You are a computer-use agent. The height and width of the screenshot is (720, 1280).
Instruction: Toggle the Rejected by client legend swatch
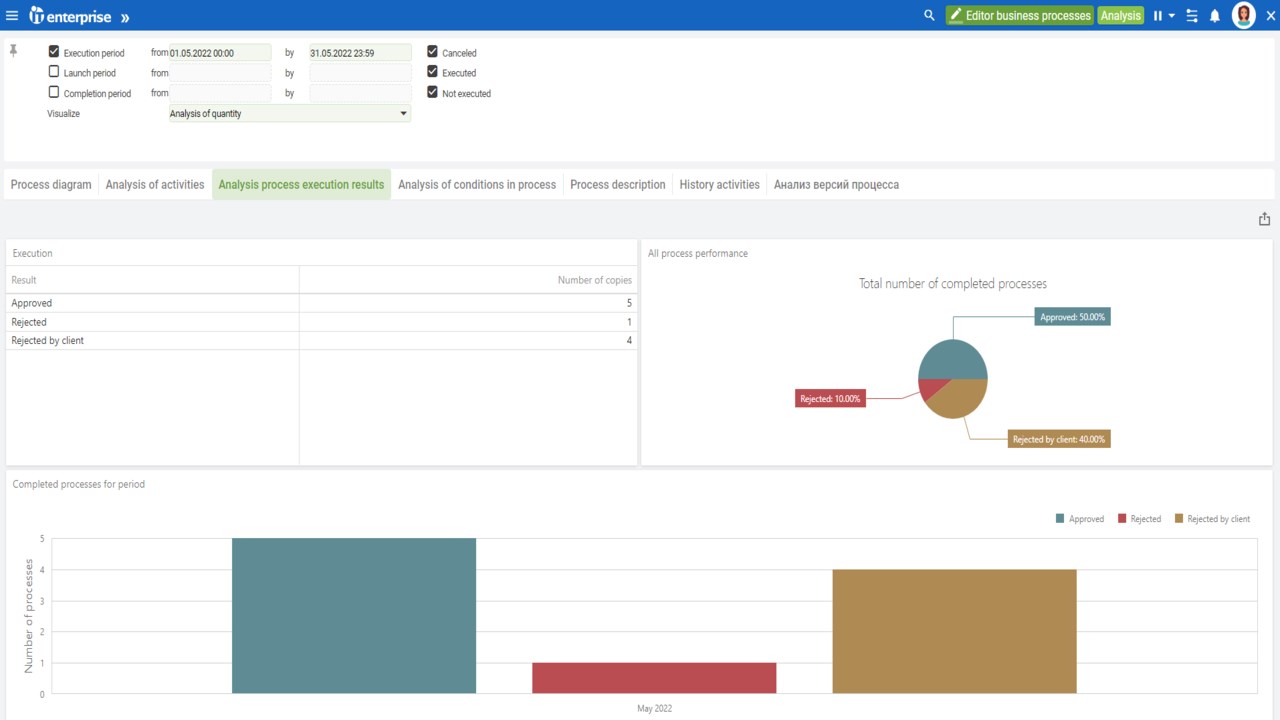1179,519
